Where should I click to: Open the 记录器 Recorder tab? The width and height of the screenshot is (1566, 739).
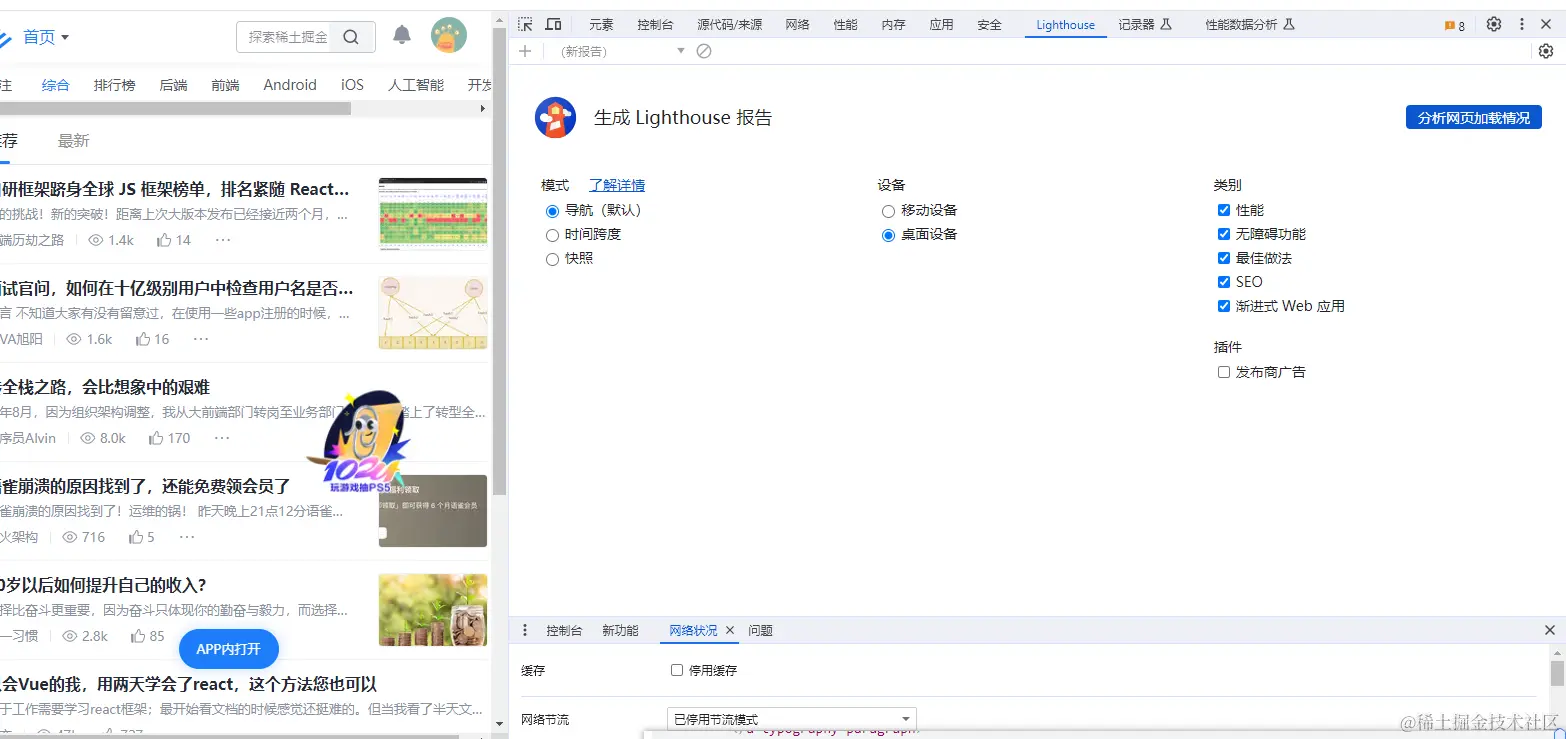coord(1145,25)
